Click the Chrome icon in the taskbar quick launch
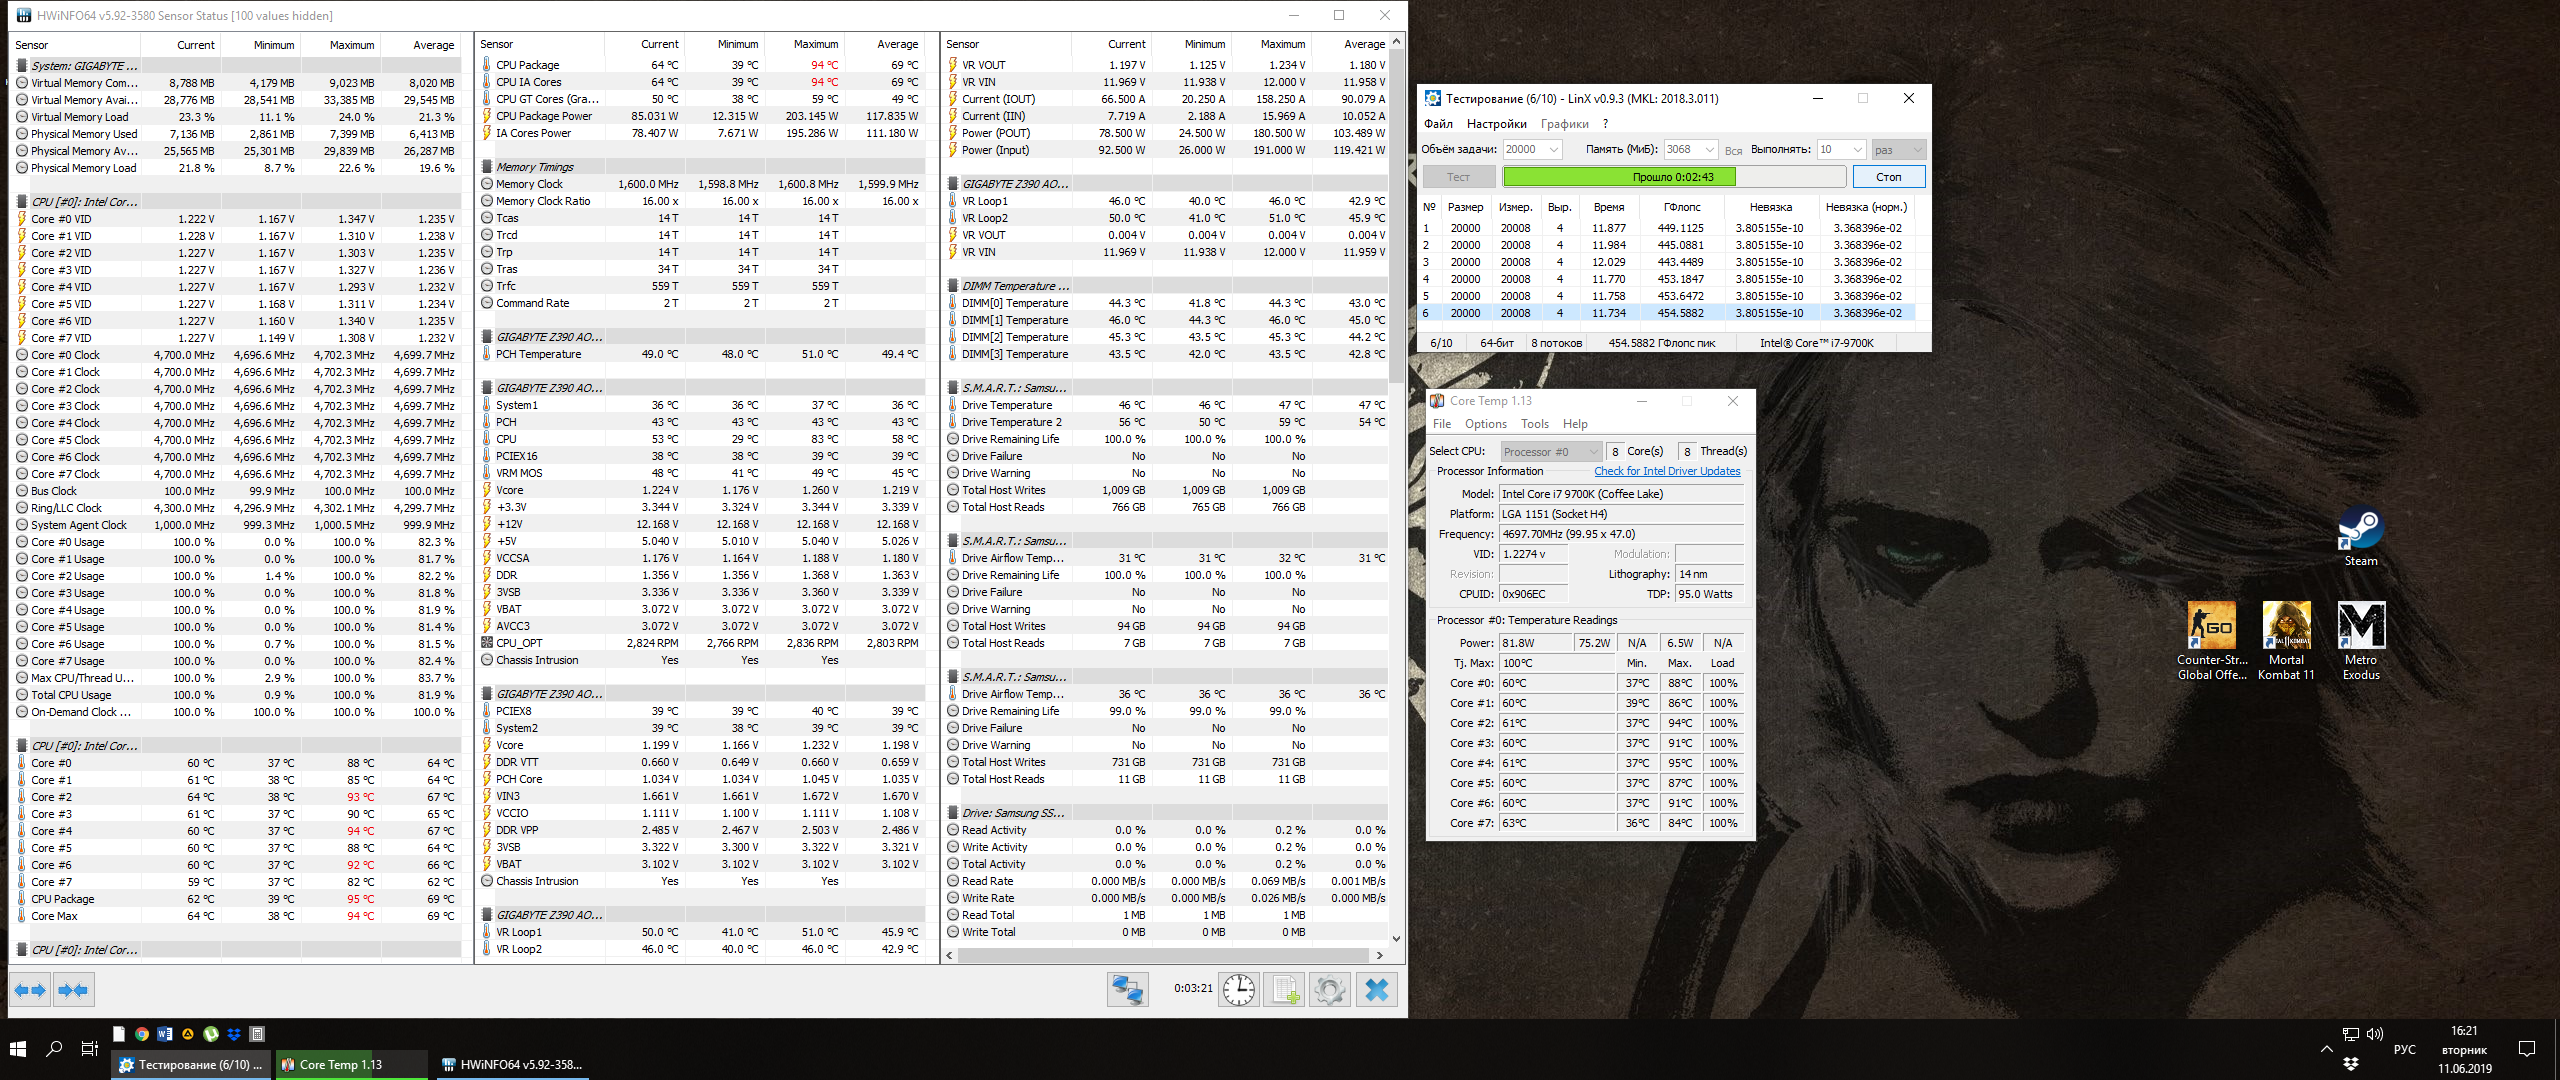Viewport: 2560px width, 1080px height. click(x=142, y=1034)
